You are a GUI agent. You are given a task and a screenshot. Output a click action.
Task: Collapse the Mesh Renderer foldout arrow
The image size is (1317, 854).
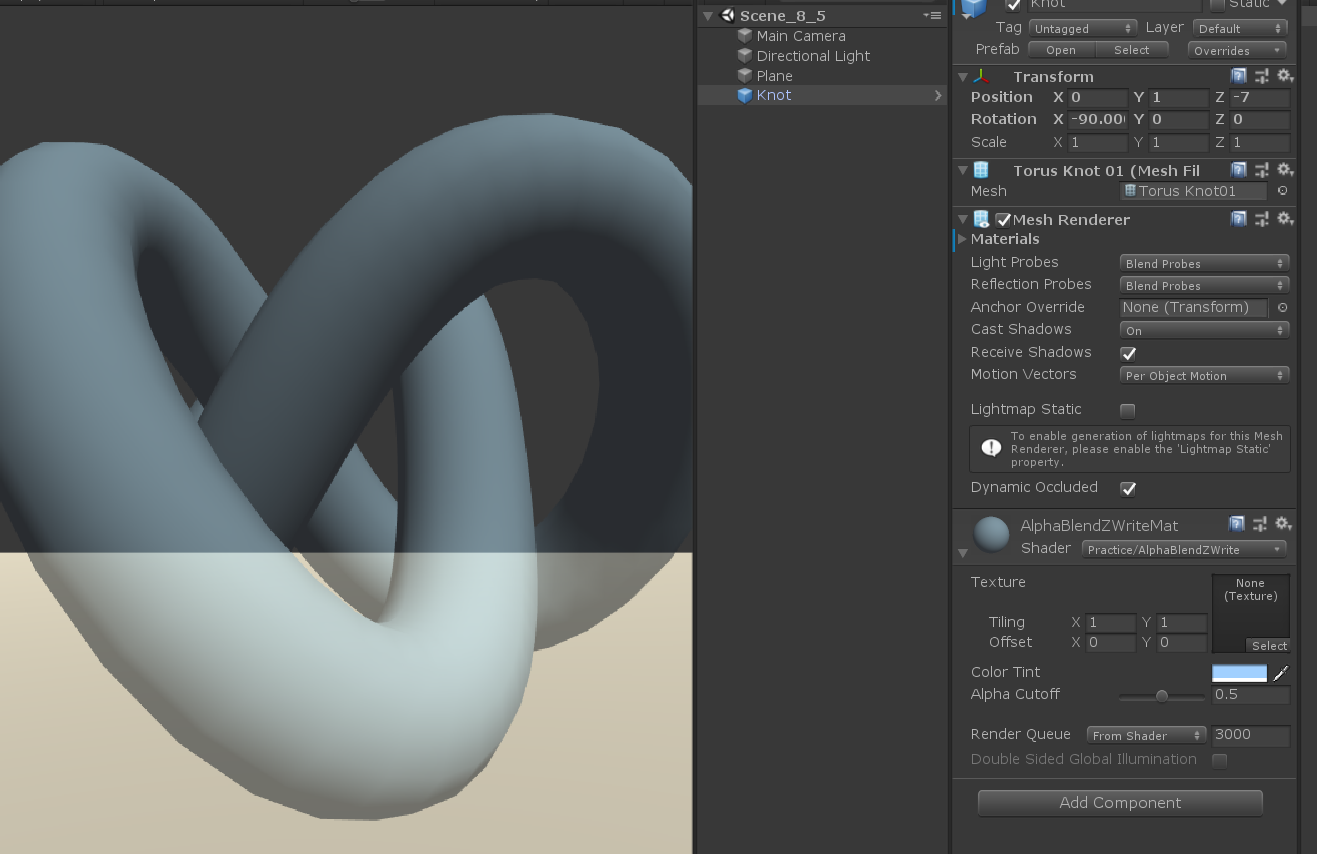click(963, 219)
